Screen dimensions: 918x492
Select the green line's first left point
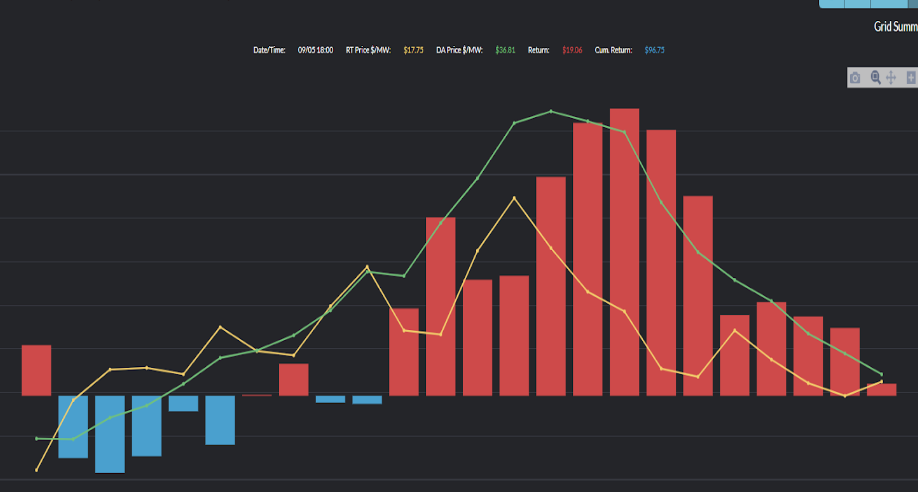coord(37,438)
